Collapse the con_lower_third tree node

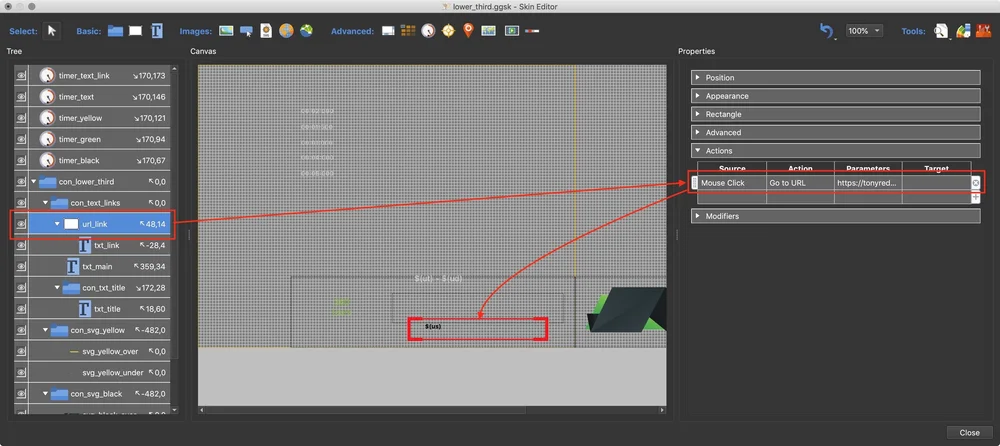[x=34, y=182]
